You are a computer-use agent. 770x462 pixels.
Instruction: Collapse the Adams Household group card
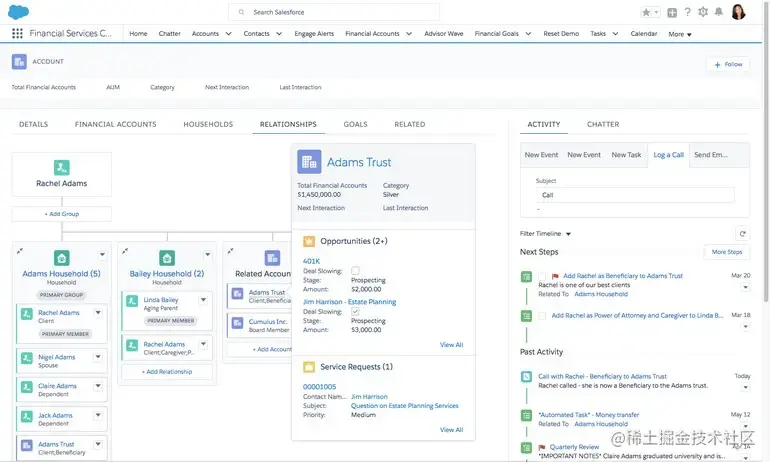(20, 251)
